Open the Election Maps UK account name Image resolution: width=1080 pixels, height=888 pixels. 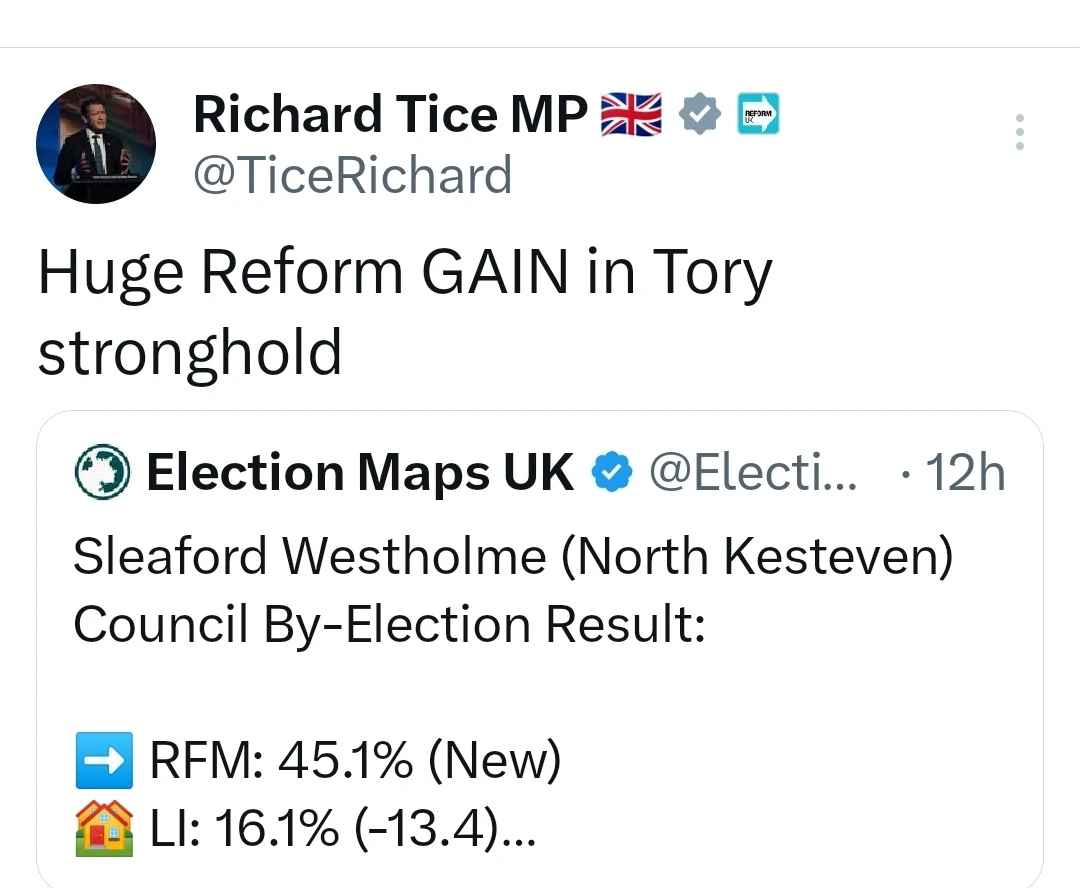(360, 473)
